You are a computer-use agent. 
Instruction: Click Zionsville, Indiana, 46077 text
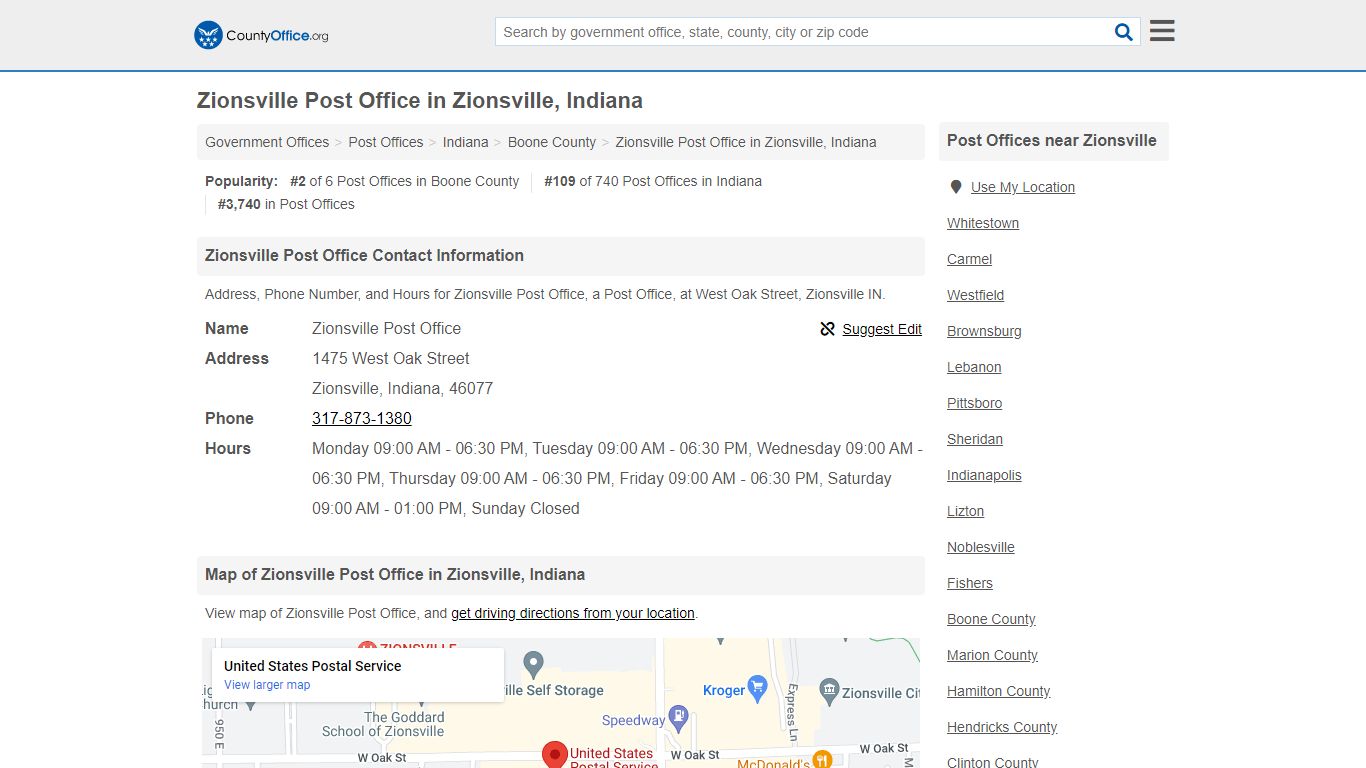coord(402,388)
